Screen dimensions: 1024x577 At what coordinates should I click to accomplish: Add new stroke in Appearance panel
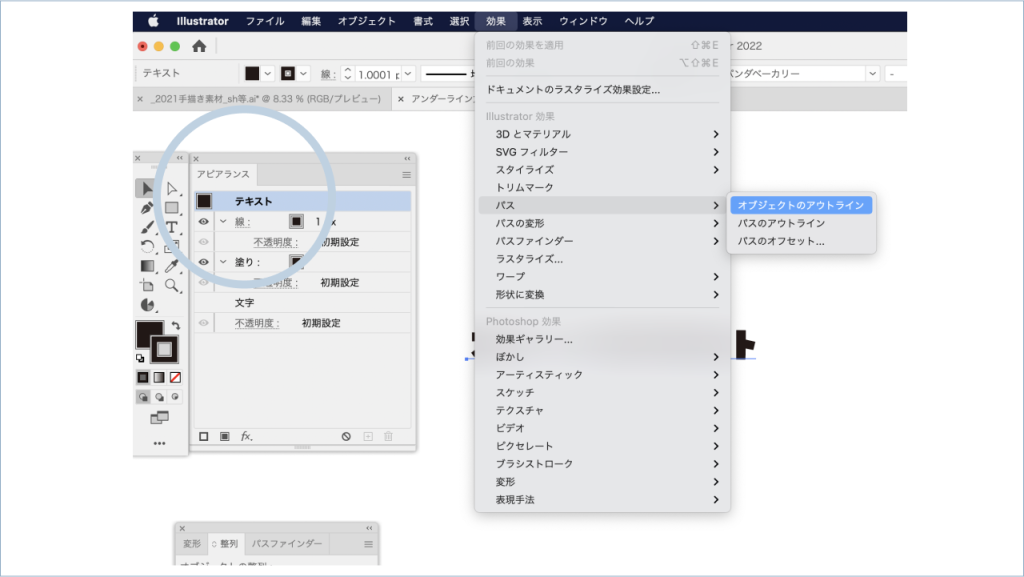[x=204, y=436]
